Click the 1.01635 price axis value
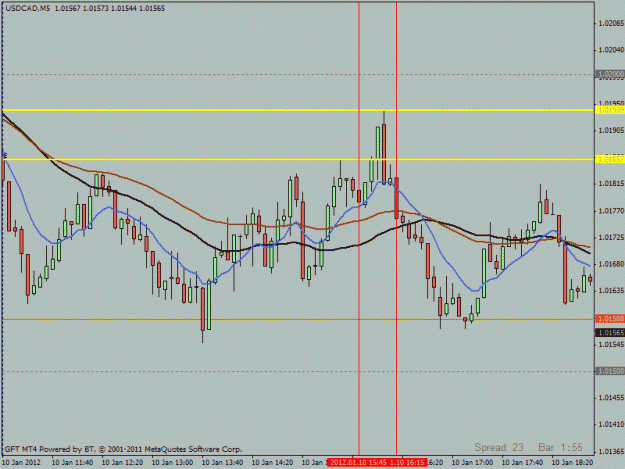The width and height of the screenshot is (625, 469). (611, 291)
